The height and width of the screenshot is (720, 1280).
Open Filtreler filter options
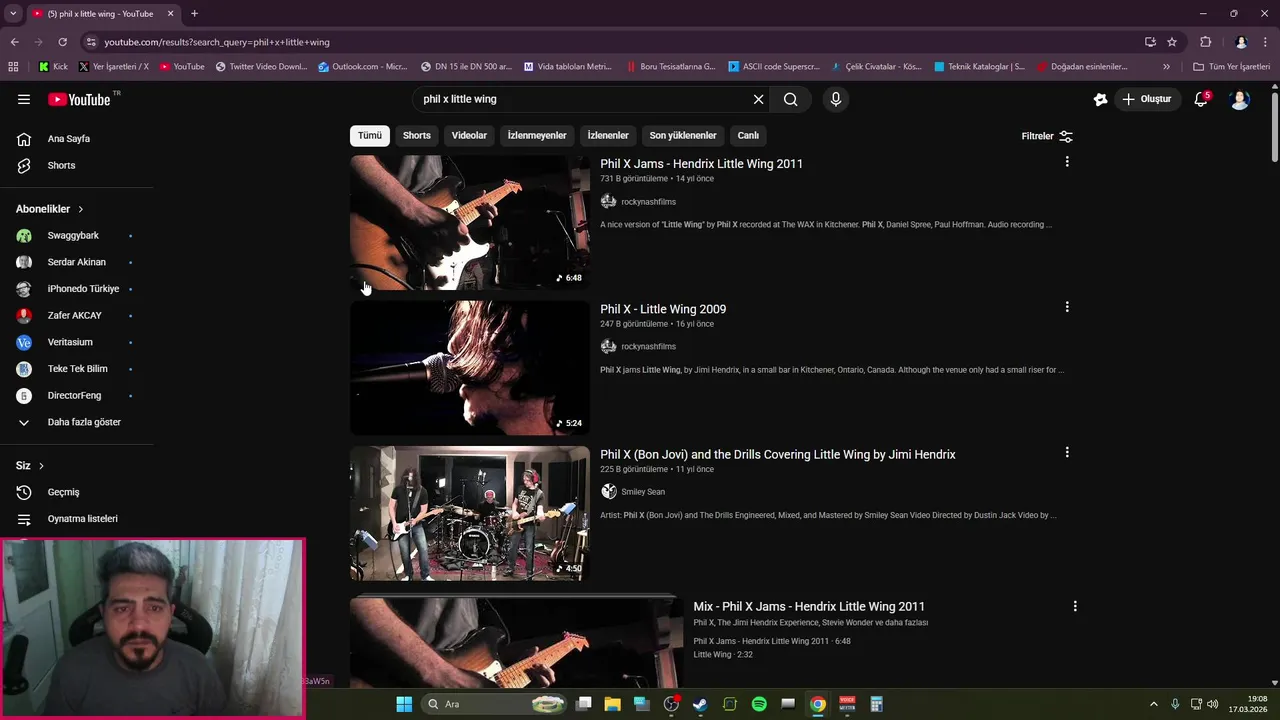pyautogui.click(x=1047, y=136)
